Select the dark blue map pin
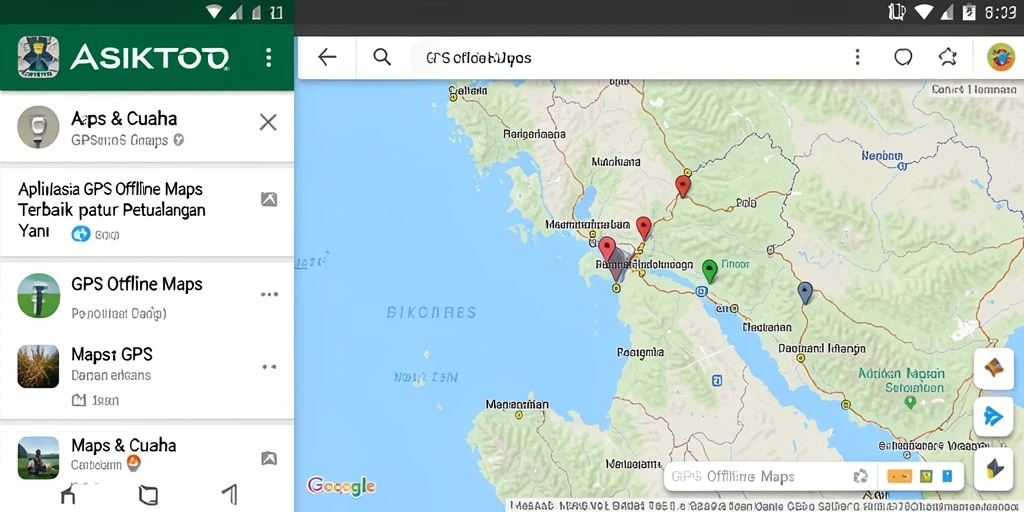 [805, 292]
